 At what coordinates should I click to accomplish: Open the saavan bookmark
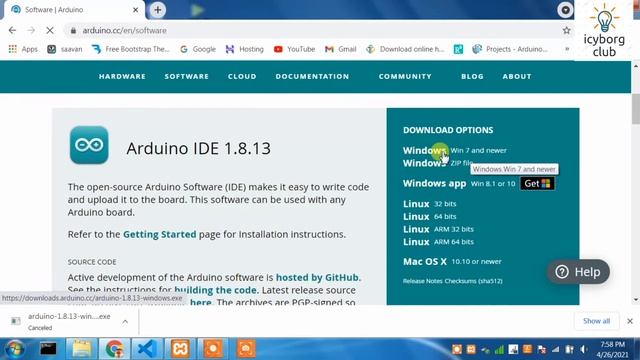[65, 49]
